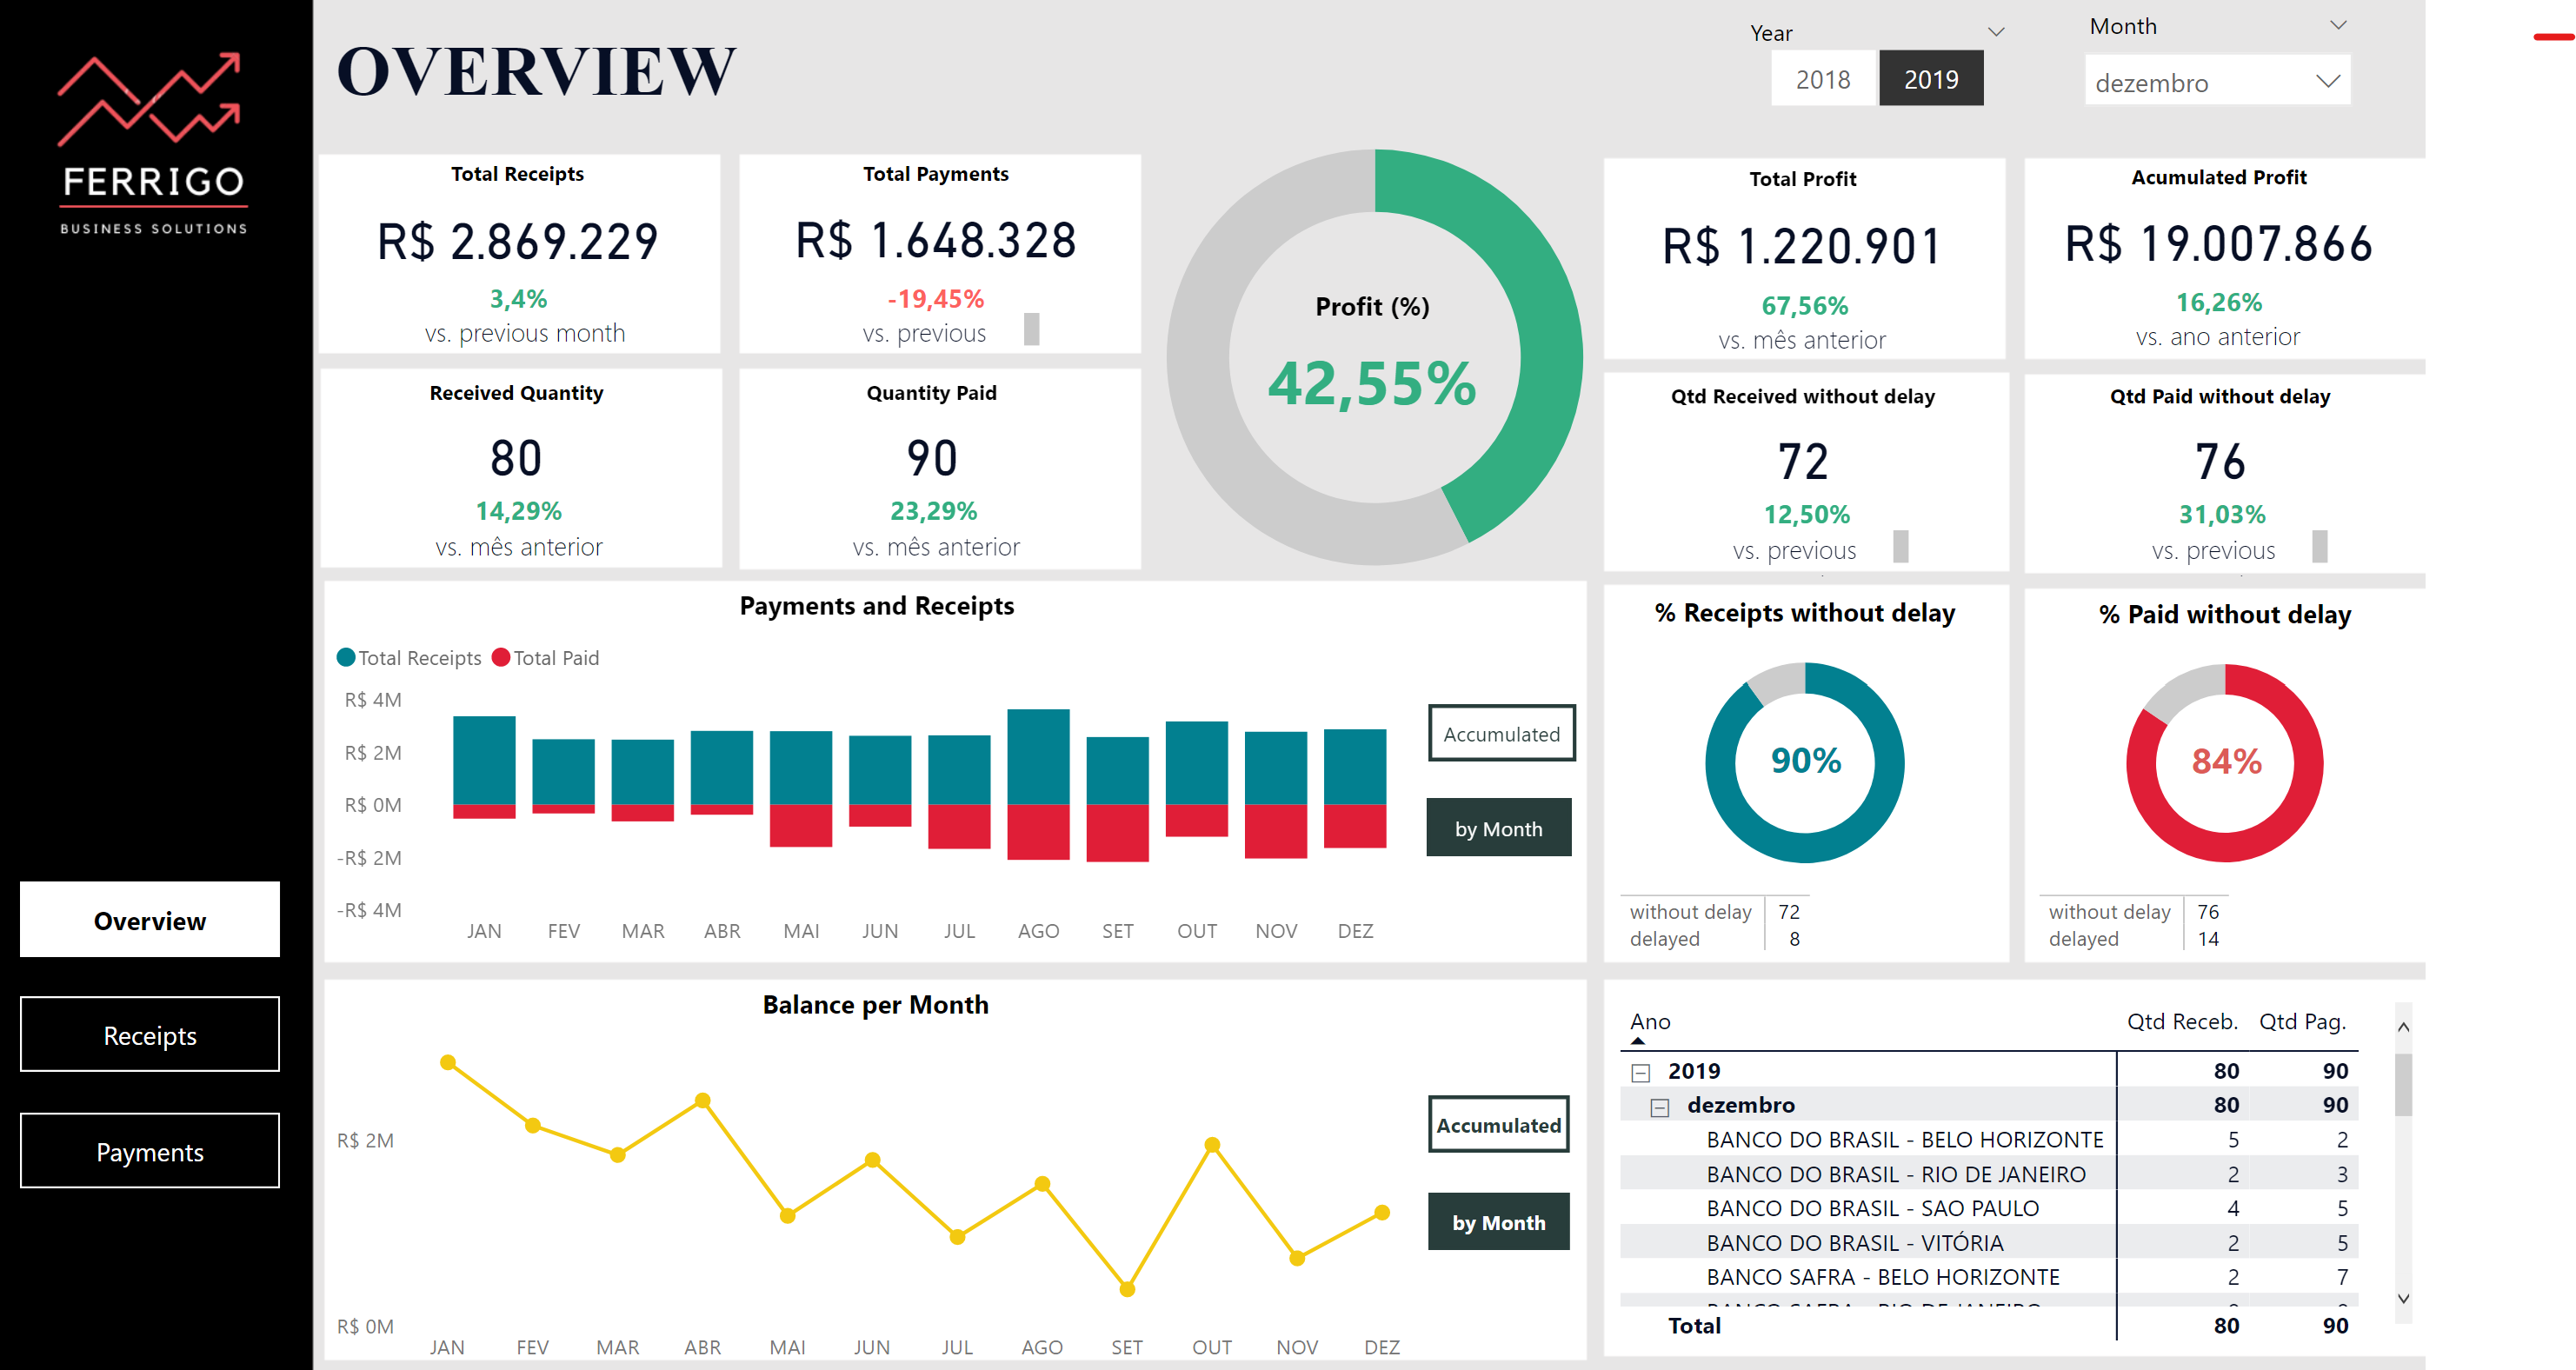Viewport: 2576px width, 1370px height.
Task: Click the Overview navigation item
Action: coord(149,920)
